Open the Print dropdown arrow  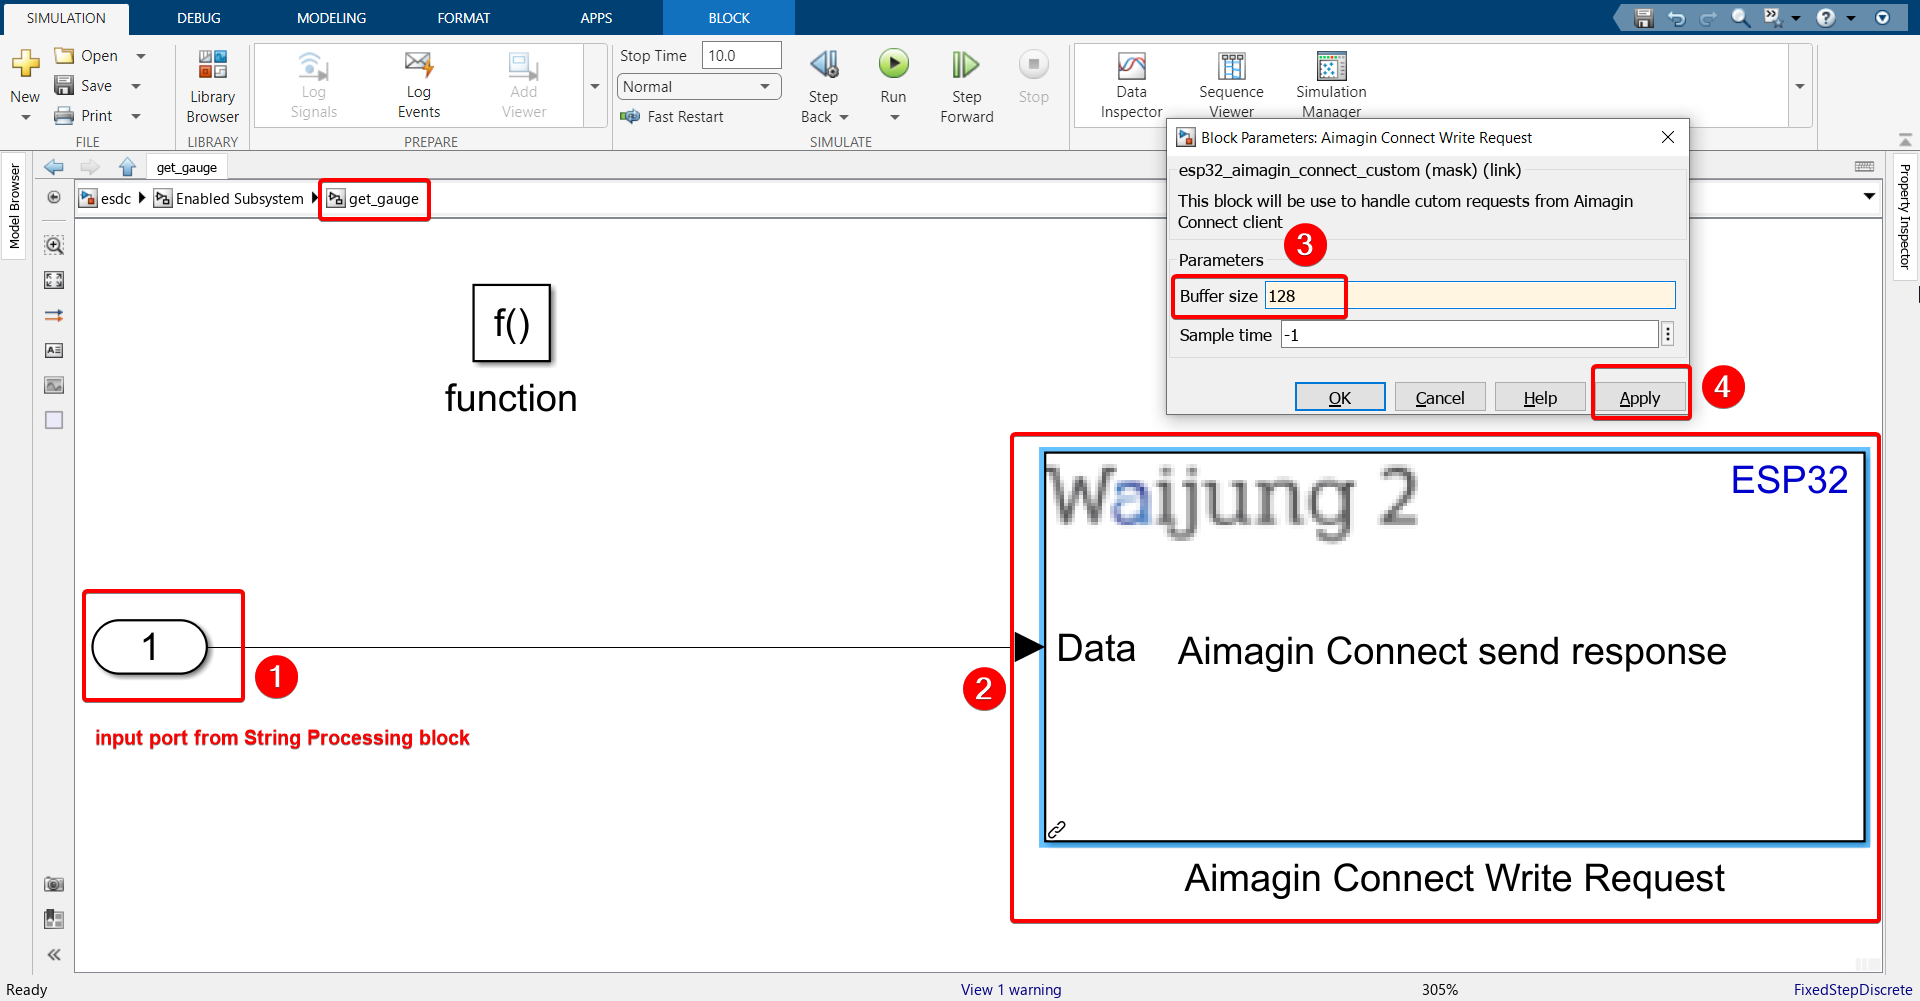click(137, 116)
